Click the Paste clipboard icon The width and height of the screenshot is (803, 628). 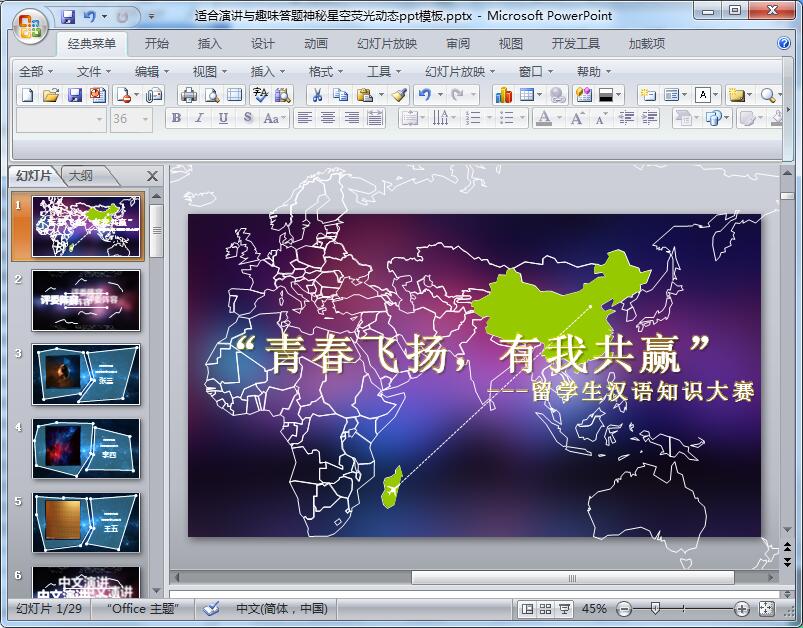tap(364, 95)
